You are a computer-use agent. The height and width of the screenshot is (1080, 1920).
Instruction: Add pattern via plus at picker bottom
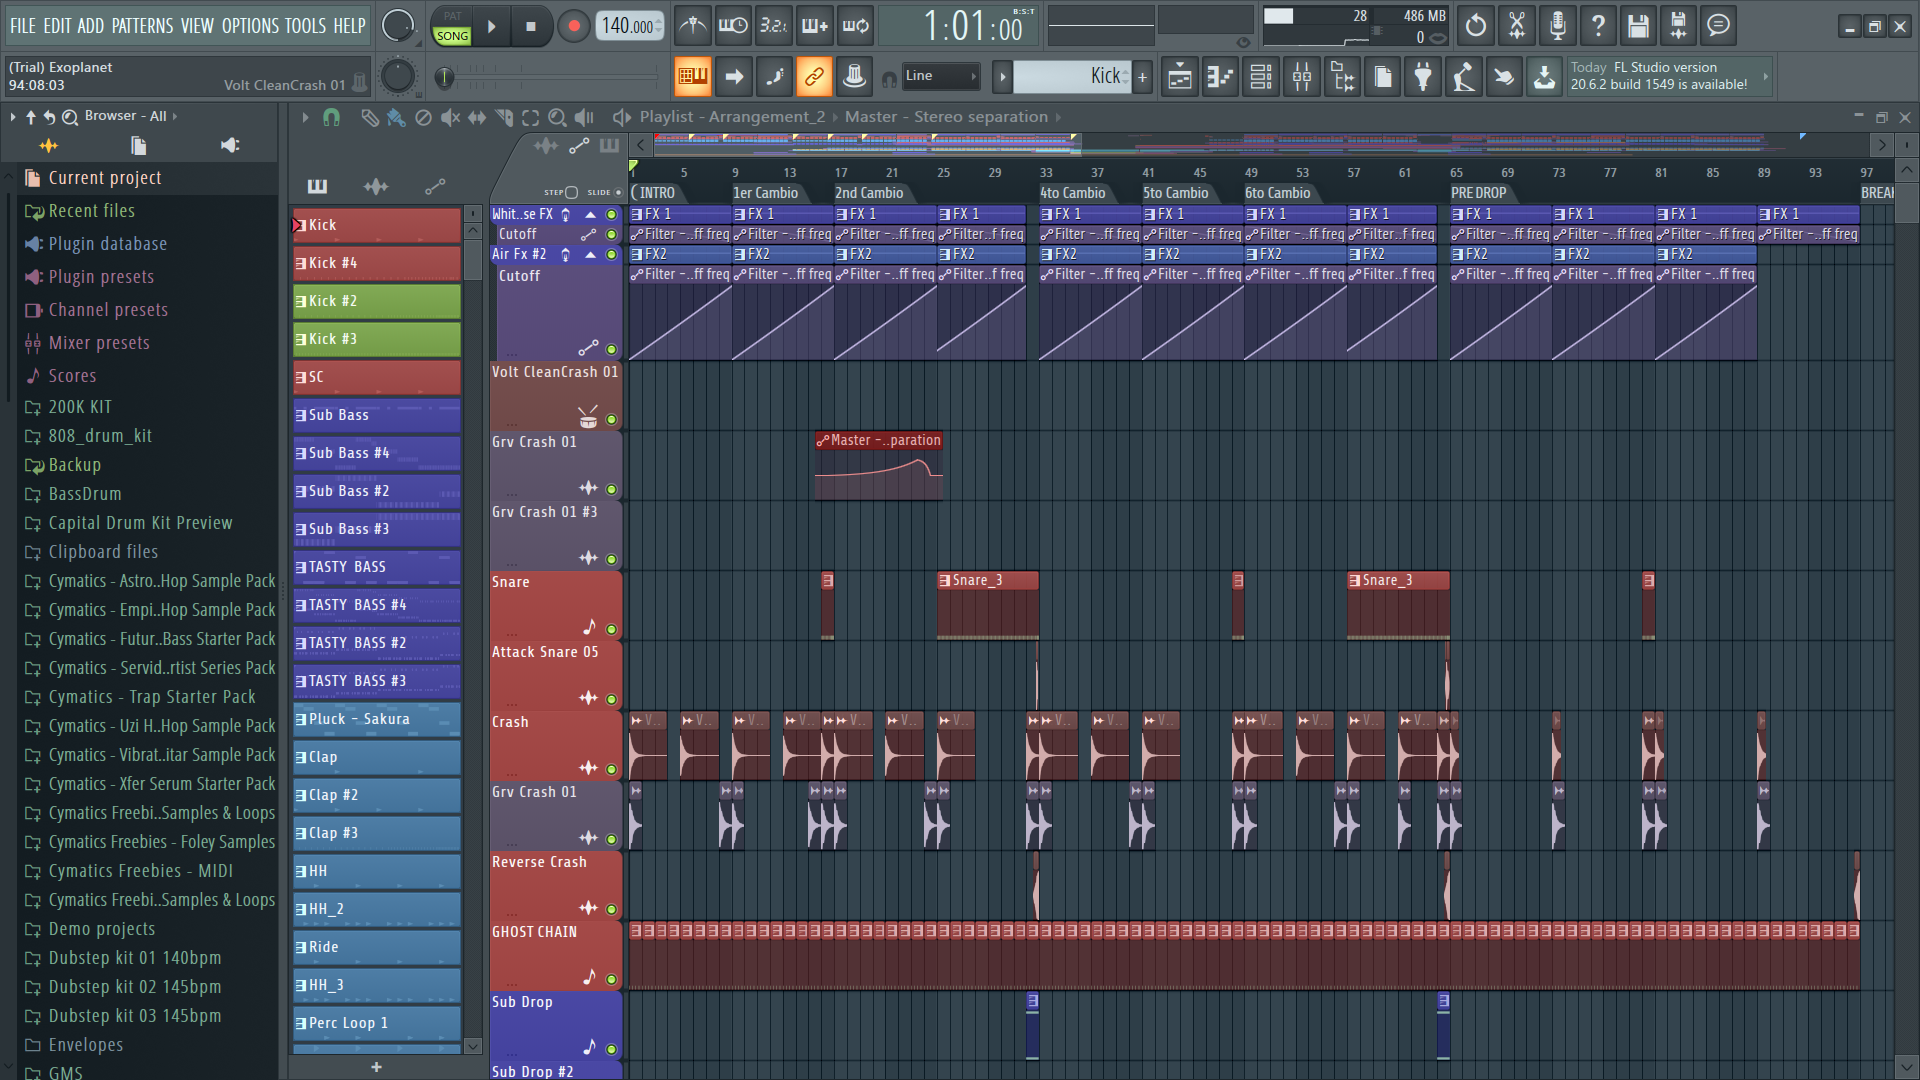tap(376, 1067)
